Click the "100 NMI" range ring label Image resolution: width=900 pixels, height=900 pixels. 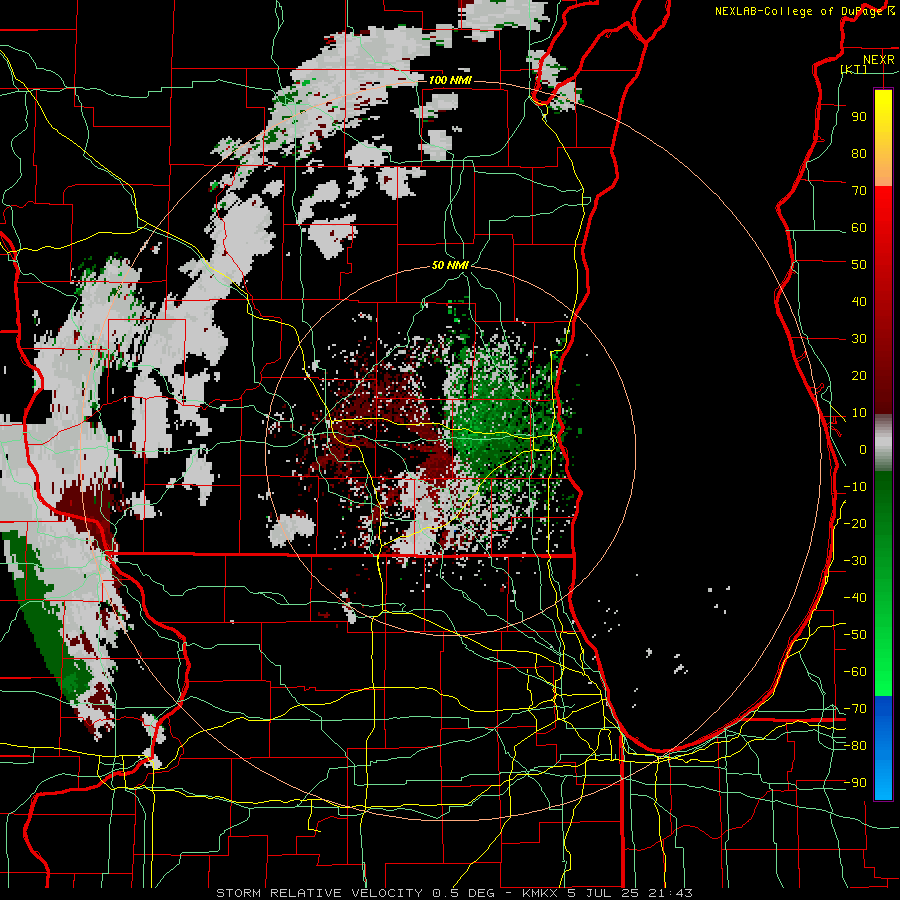pos(450,80)
